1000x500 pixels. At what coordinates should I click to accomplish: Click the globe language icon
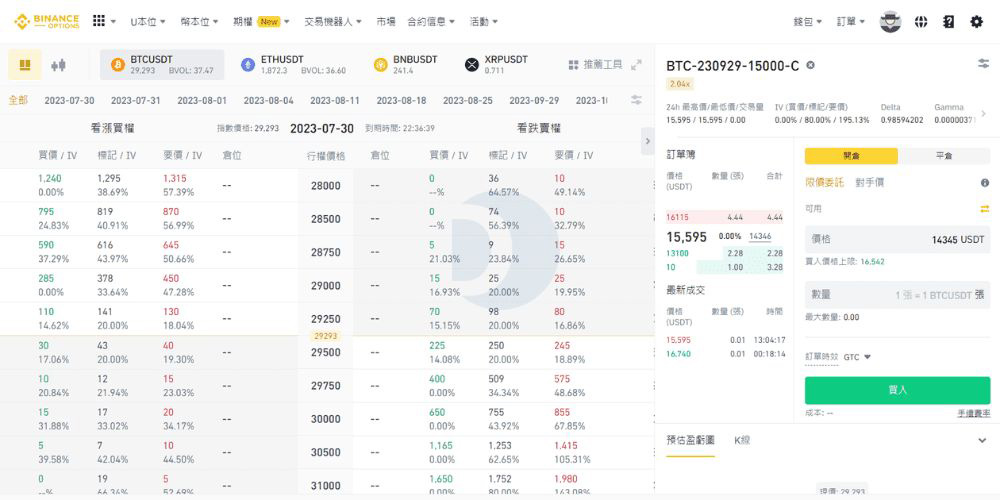coord(920,22)
